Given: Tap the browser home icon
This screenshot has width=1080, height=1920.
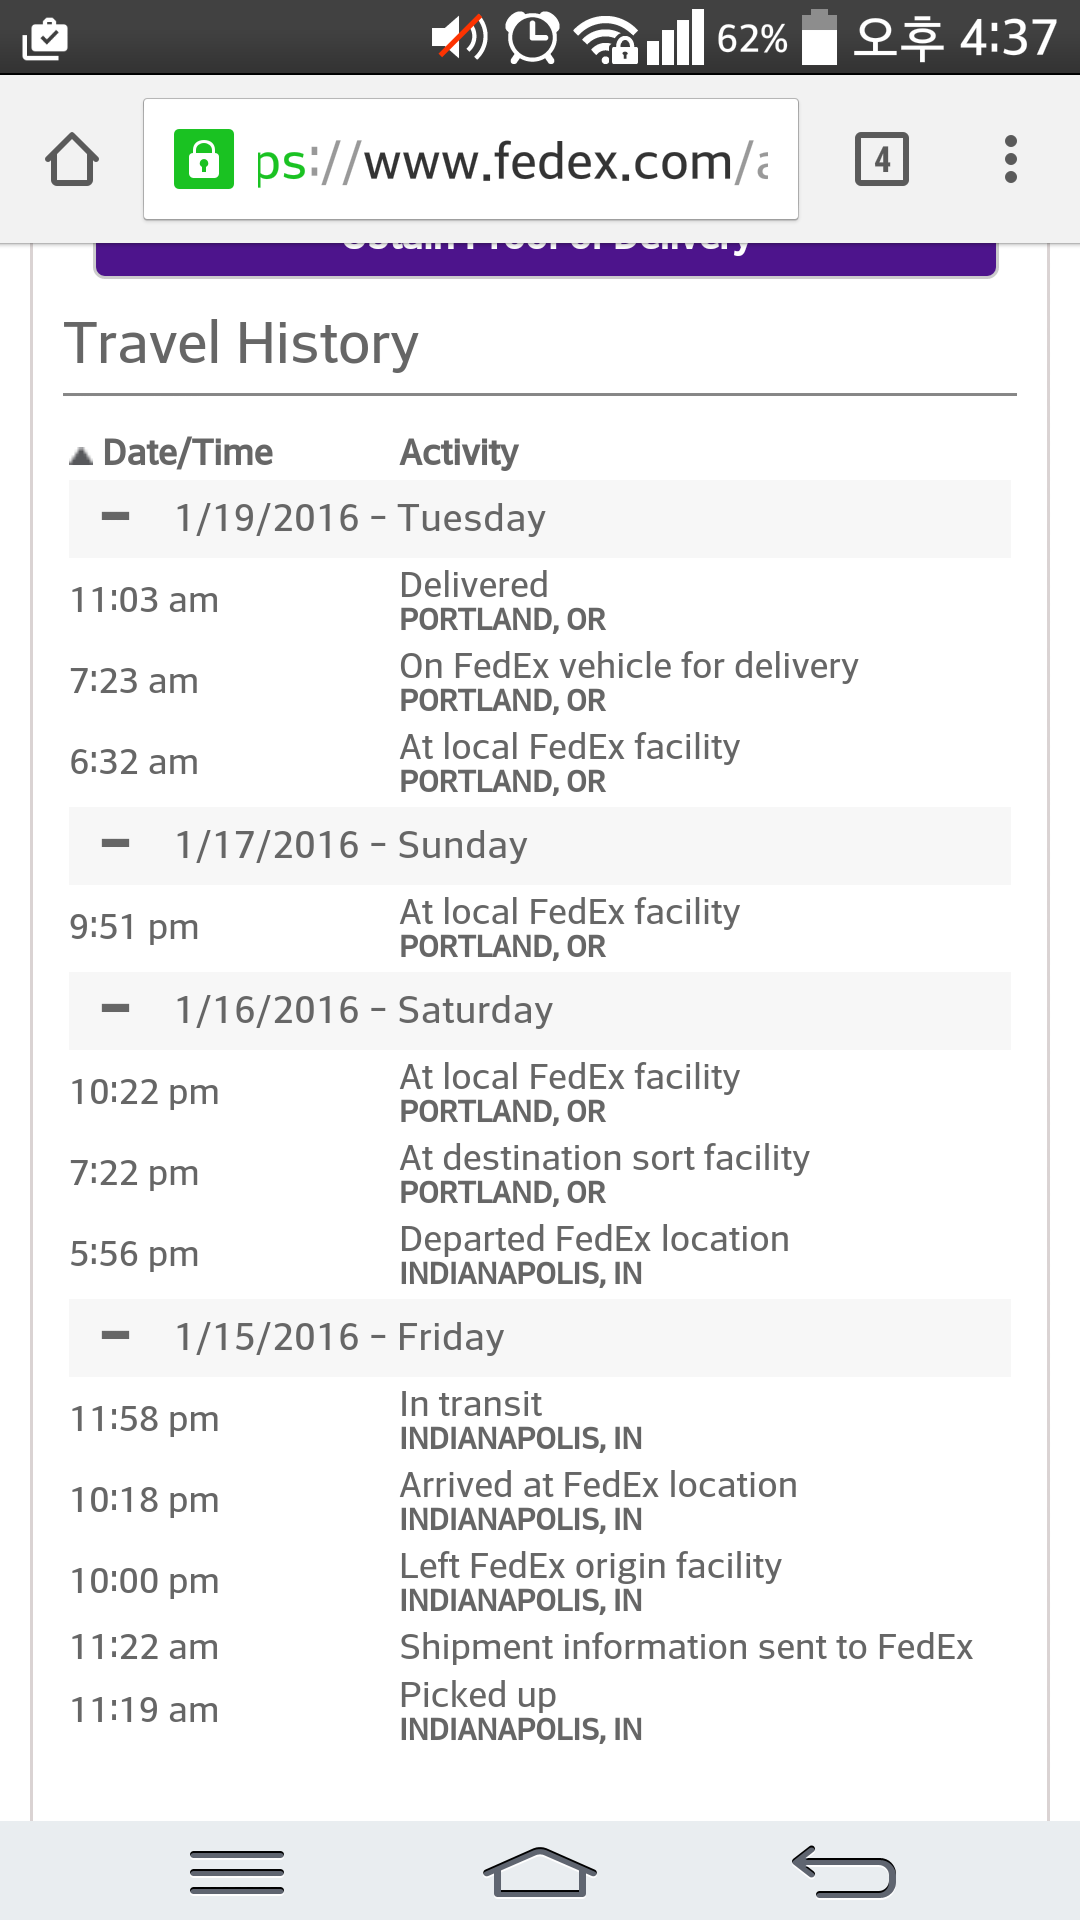Looking at the screenshot, I should 72,160.
